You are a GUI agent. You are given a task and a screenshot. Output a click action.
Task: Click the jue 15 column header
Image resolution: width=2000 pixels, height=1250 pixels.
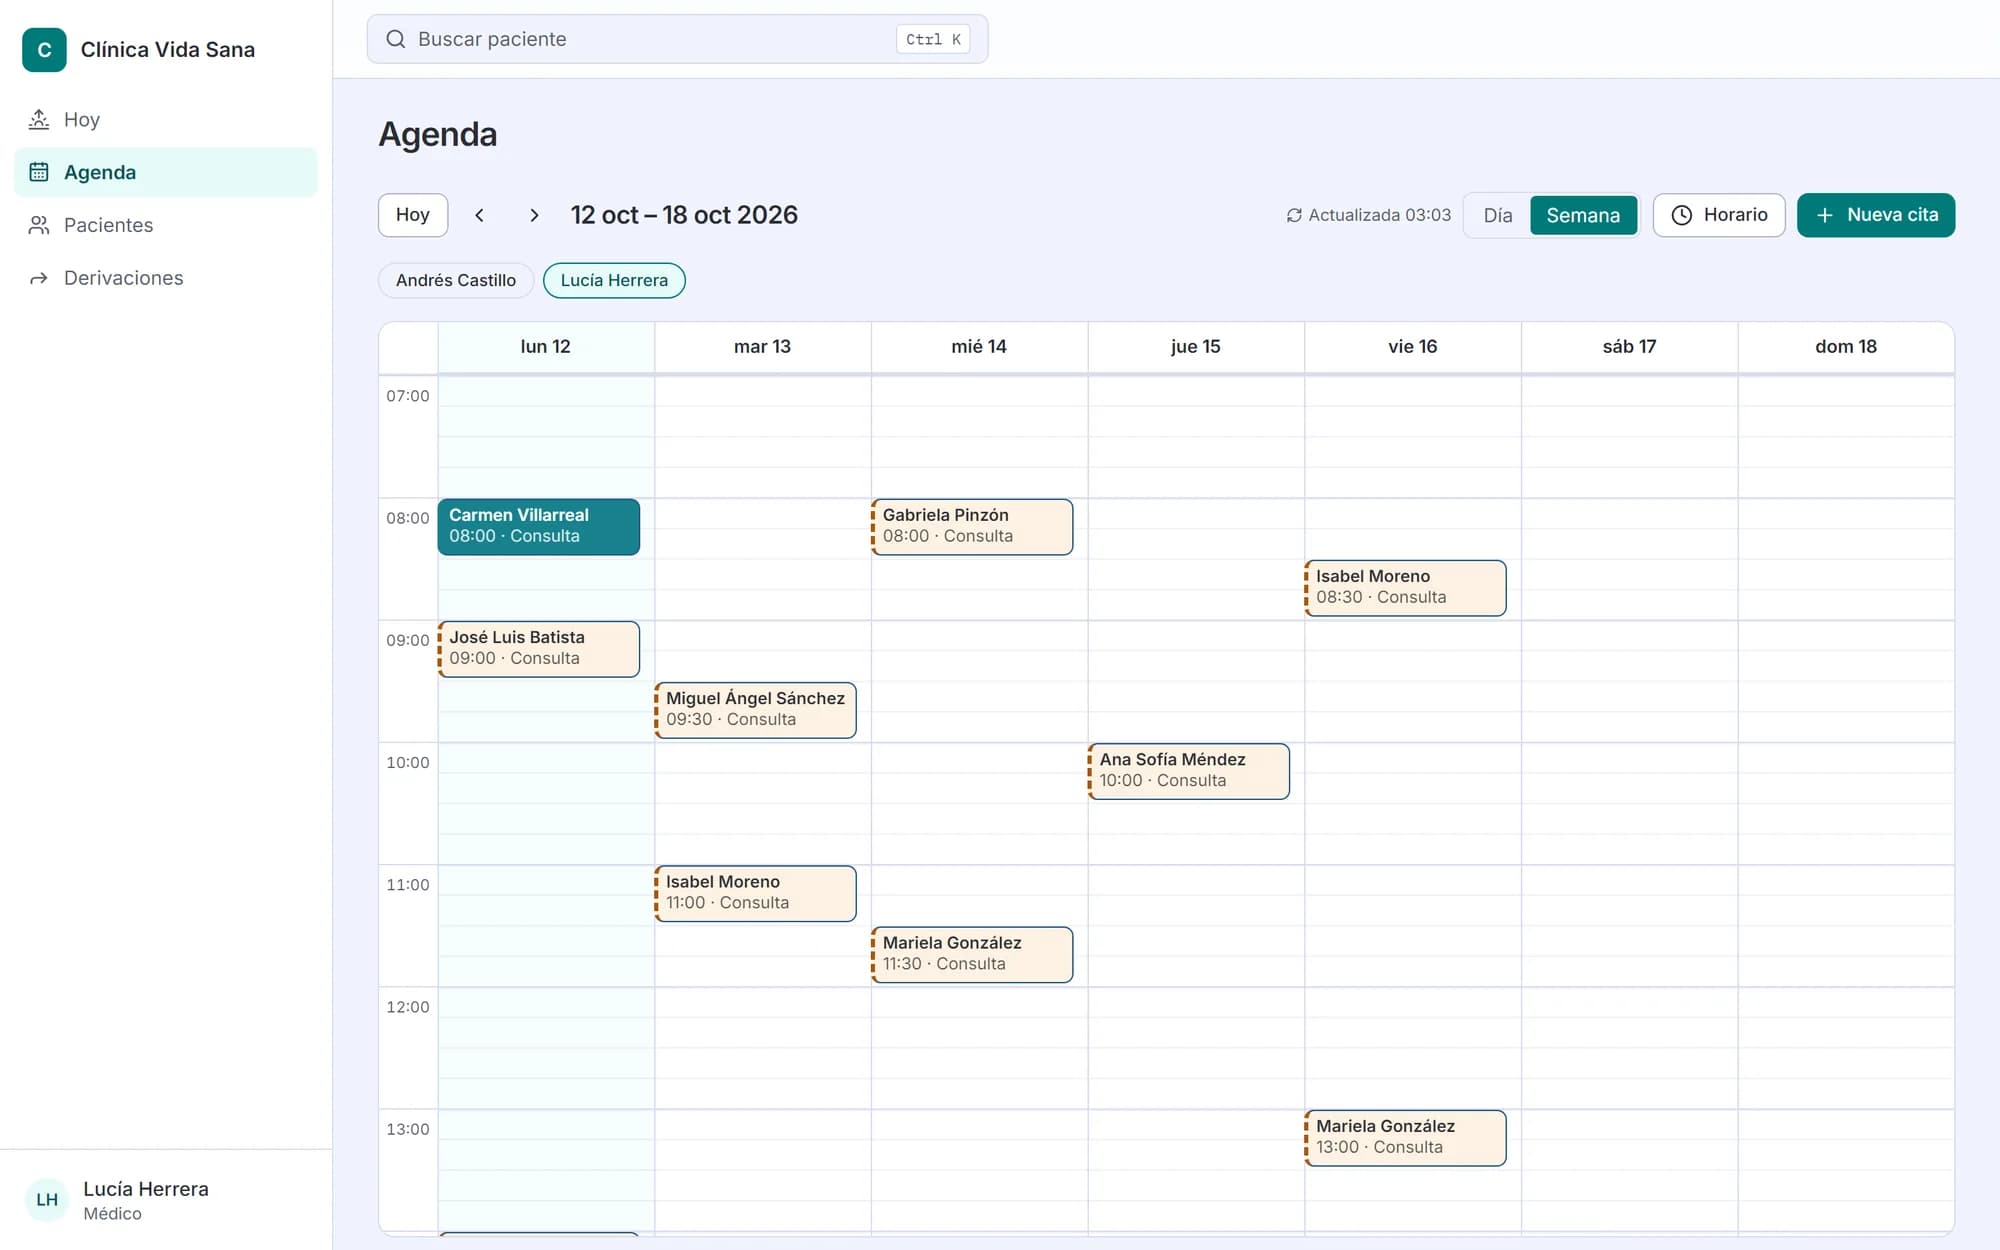click(1196, 347)
